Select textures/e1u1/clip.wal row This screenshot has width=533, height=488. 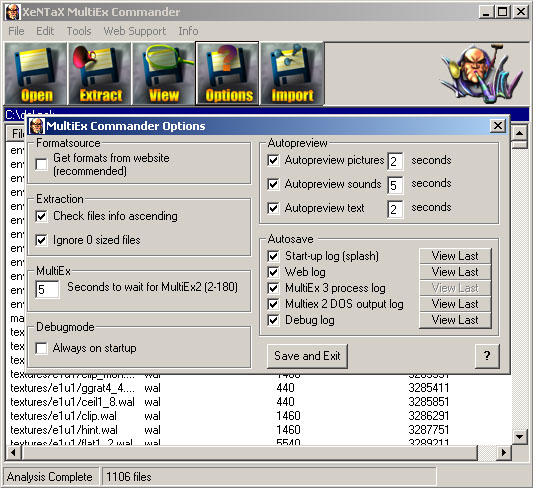pos(258,416)
